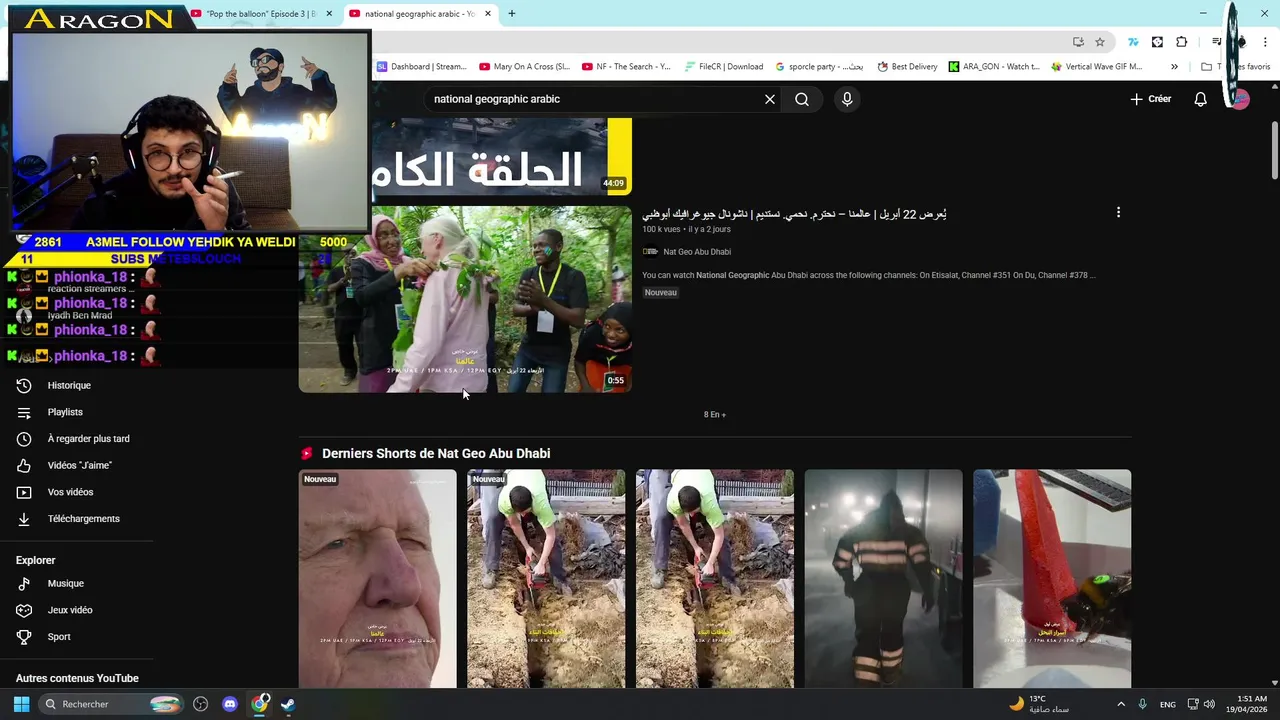The width and height of the screenshot is (1280, 720).
Task: Open Windows Start menu
Action: coord(21,704)
